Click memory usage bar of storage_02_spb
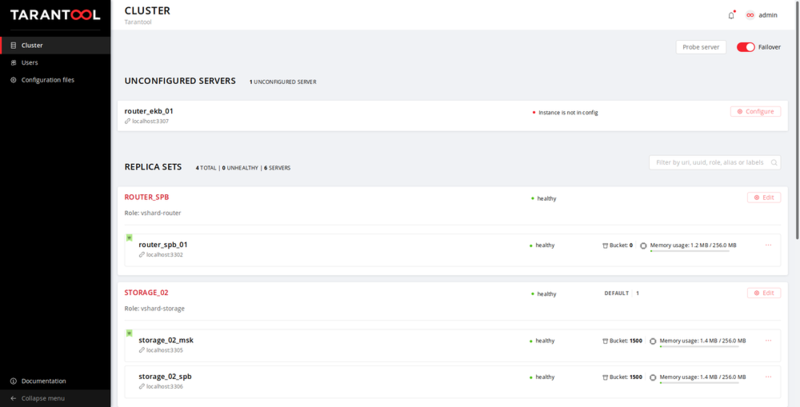The width and height of the screenshot is (800, 407). click(689, 383)
